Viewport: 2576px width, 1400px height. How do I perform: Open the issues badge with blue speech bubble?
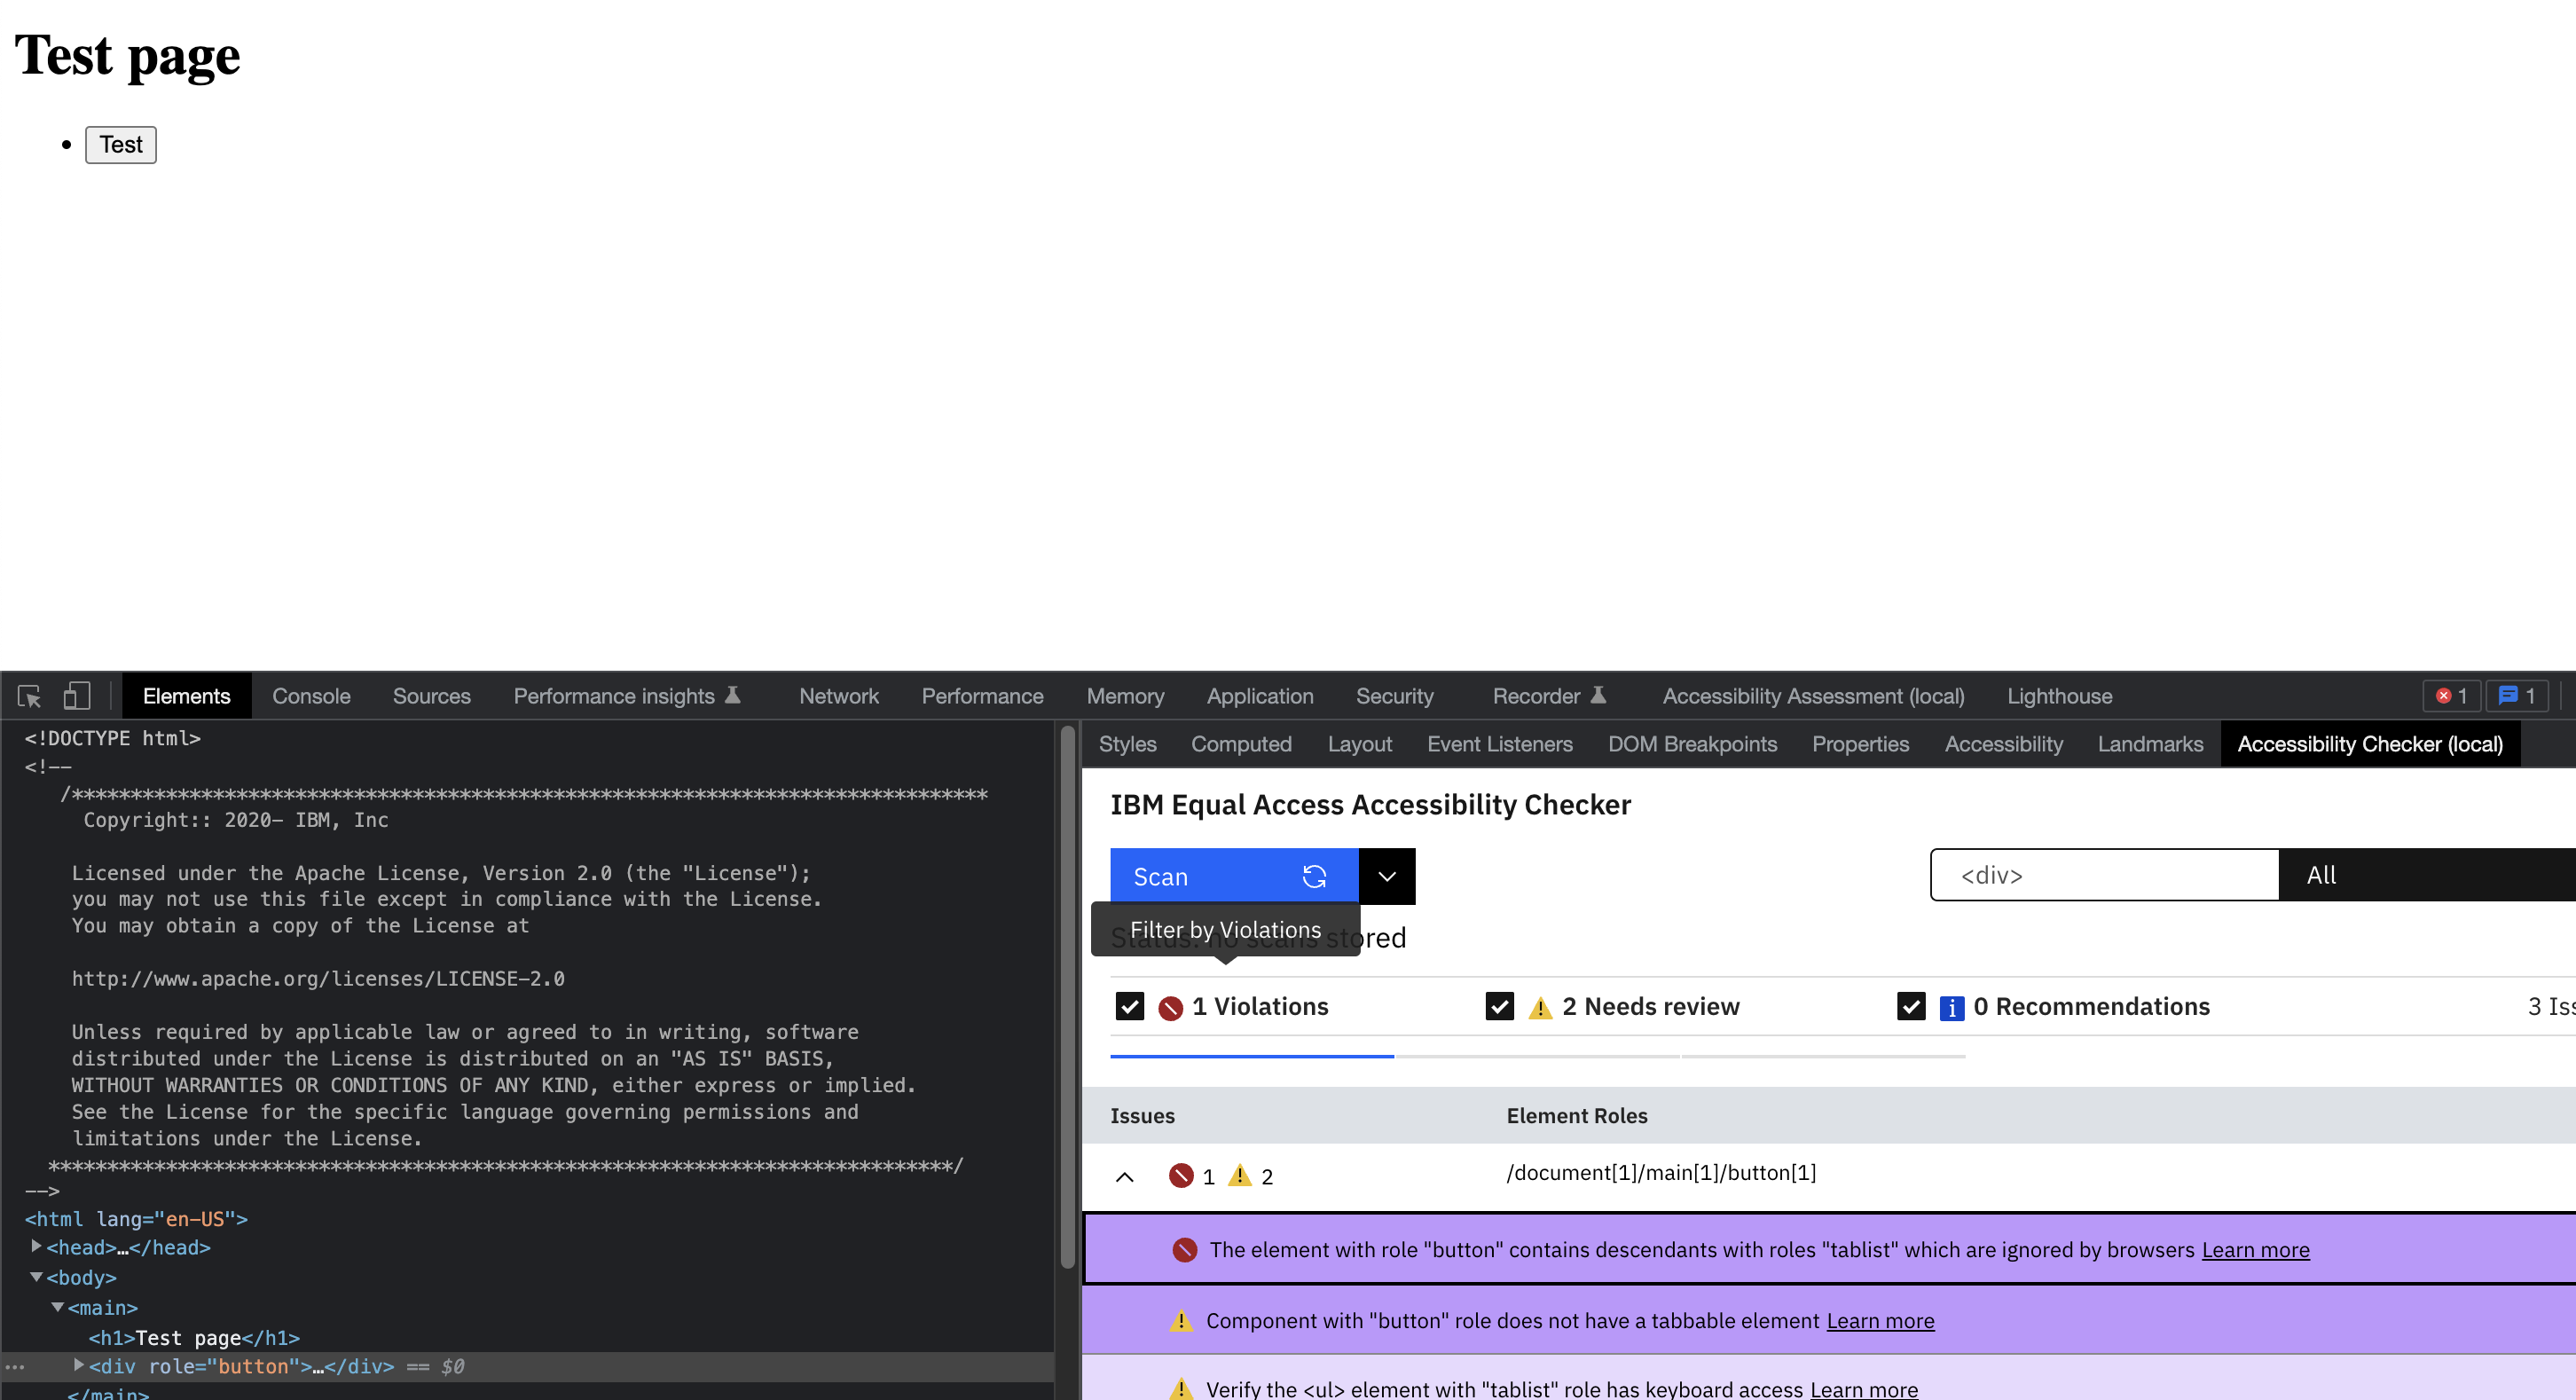coord(2516,695)
